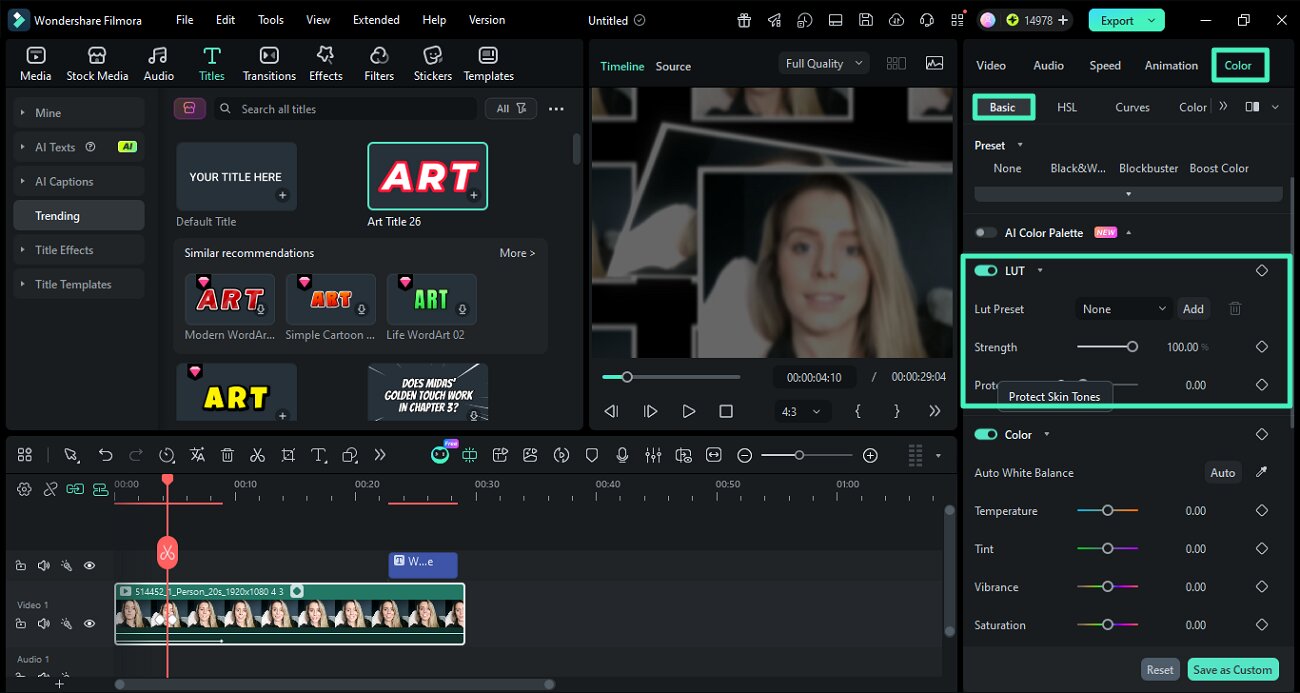Viewport: 1300px width, 693px height.
Task: Open the cloud upload icon in title bar
Action: 896,20
